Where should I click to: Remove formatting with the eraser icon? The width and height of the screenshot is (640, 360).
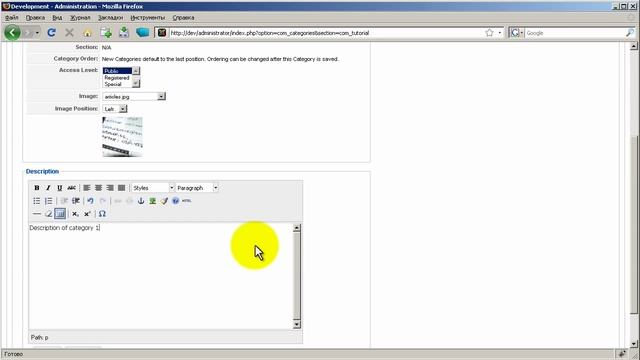pos(48,214)
